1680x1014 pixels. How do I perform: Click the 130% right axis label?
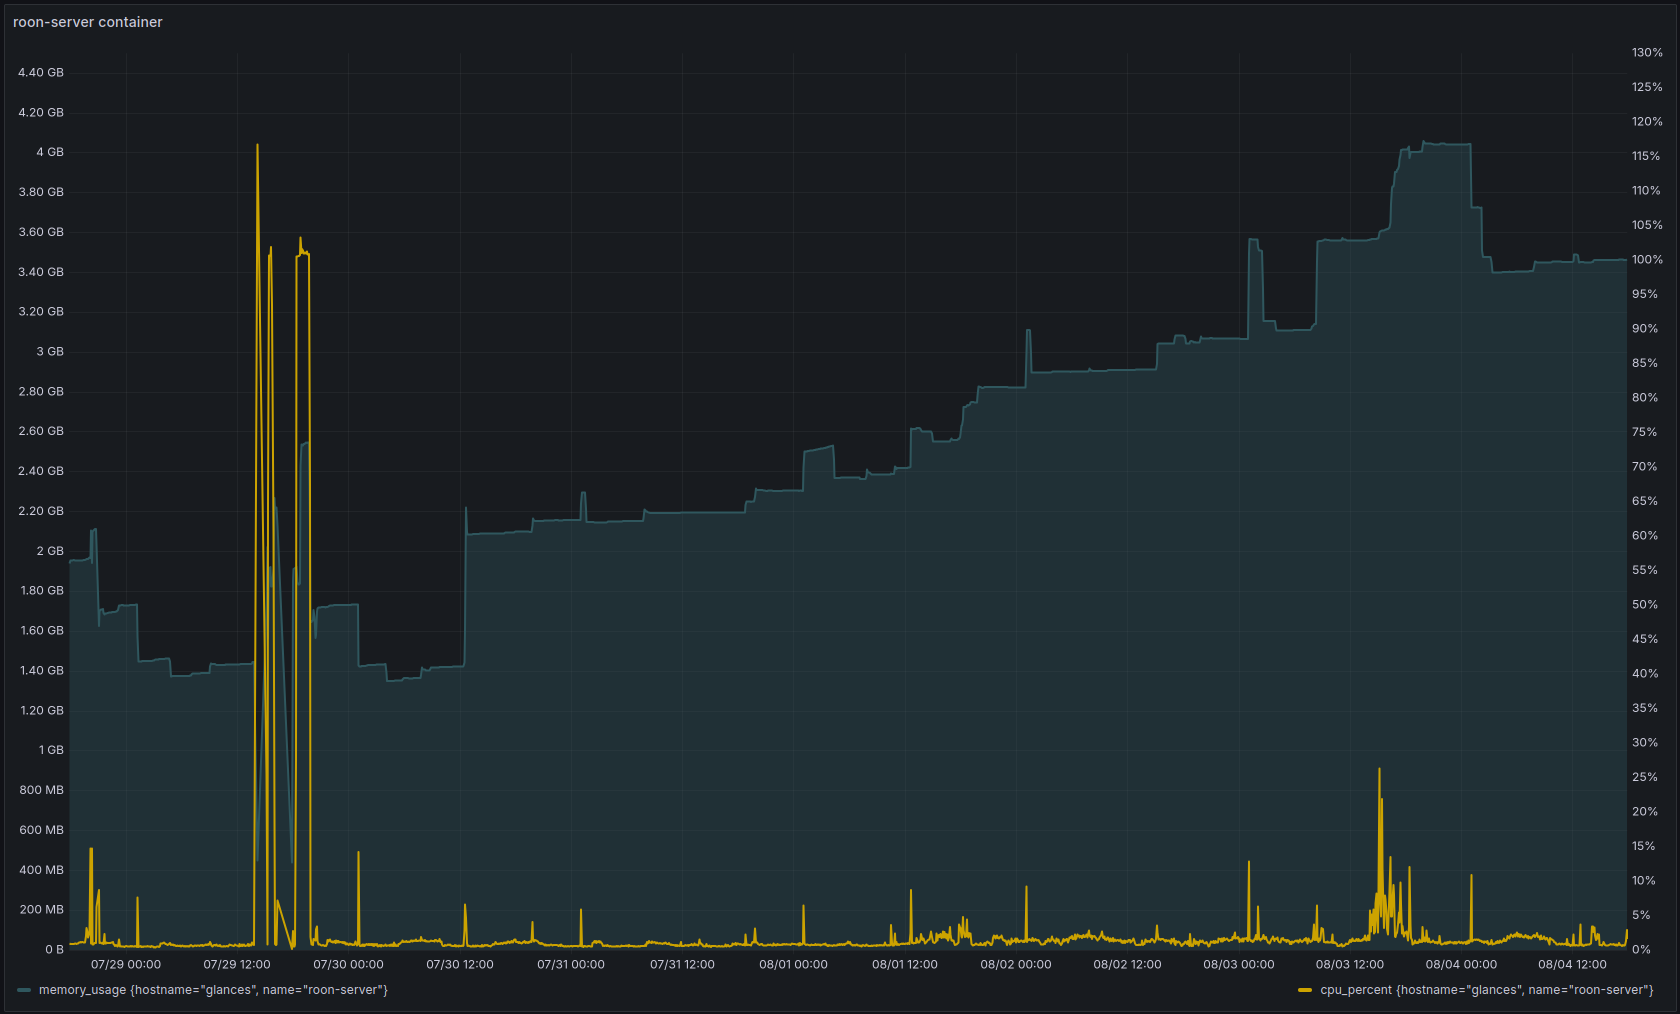click(x=1647, y=53)
